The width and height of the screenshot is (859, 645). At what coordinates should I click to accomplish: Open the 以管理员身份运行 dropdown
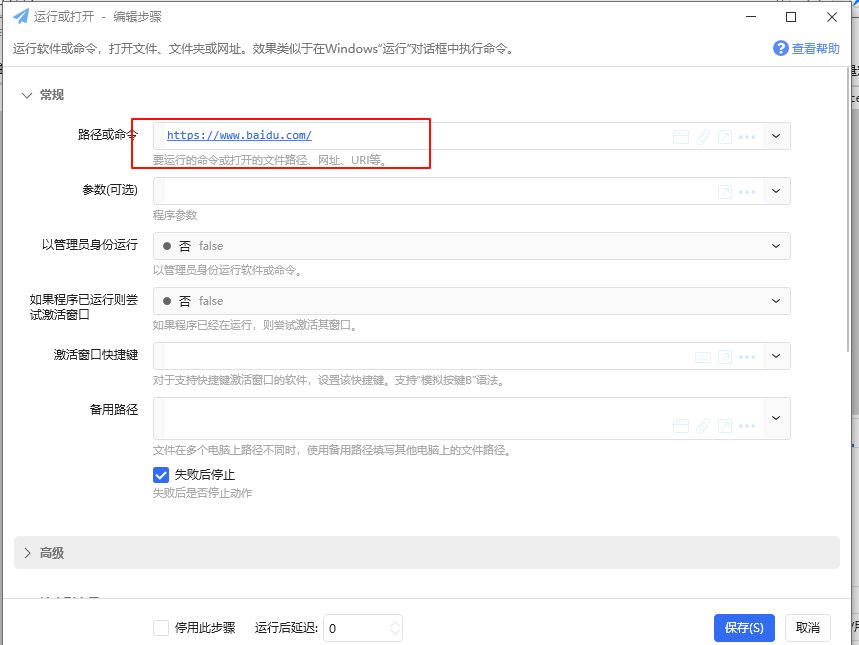472,246
